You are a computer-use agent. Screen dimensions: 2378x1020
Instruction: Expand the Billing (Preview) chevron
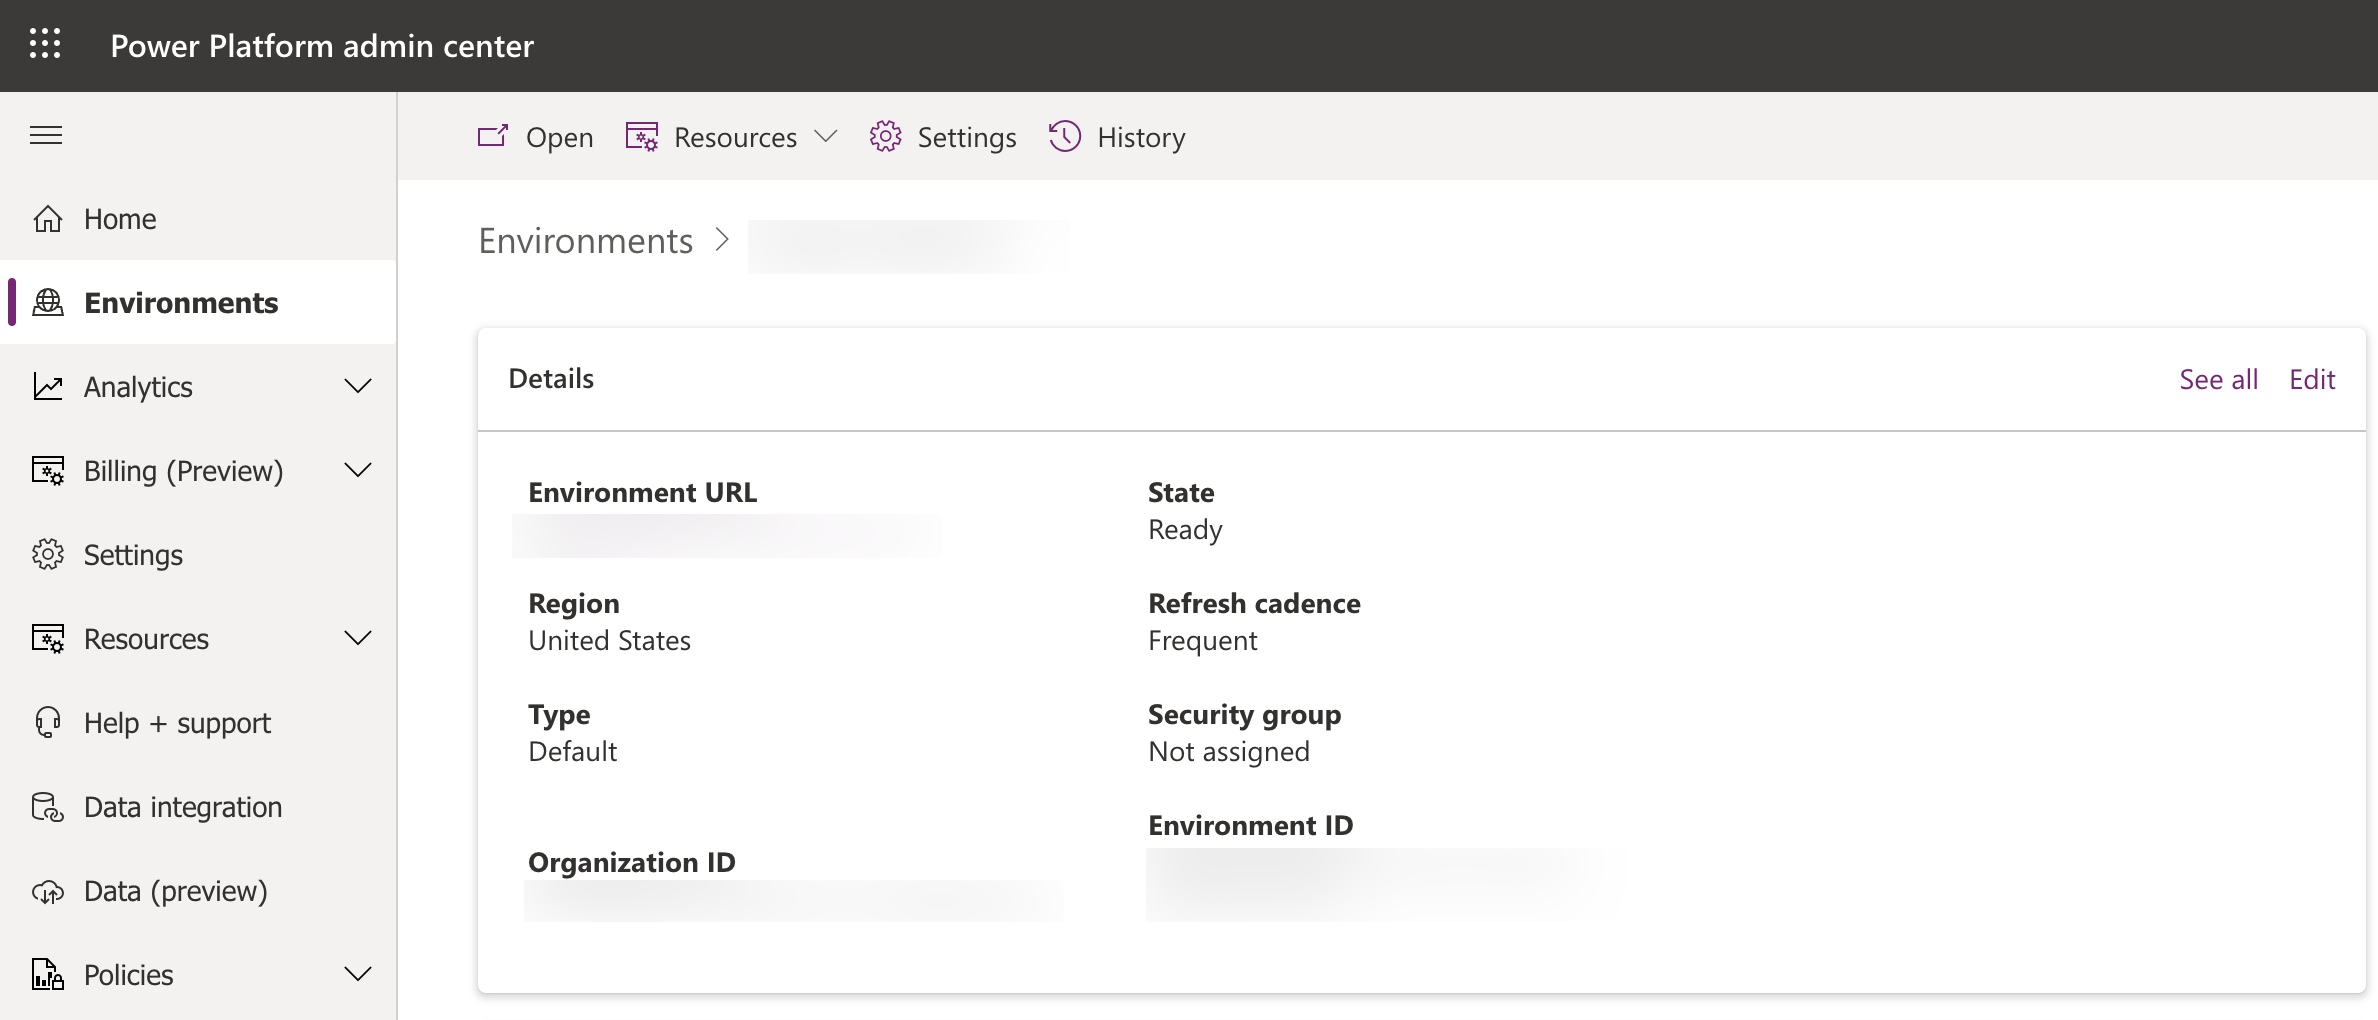point(358,470)
